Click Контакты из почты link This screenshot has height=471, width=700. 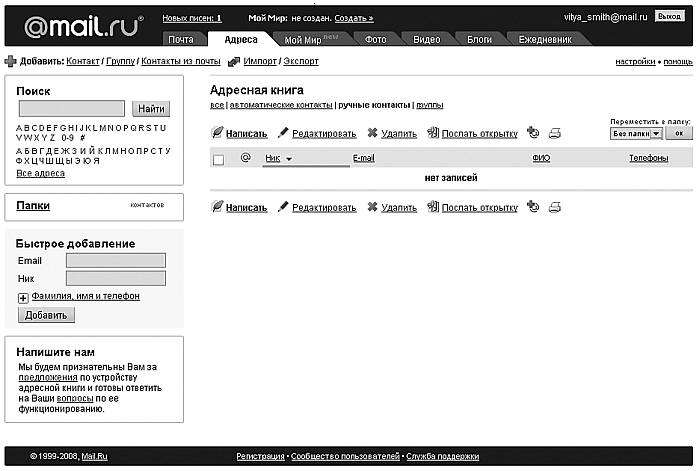click(x=181, y=61)
